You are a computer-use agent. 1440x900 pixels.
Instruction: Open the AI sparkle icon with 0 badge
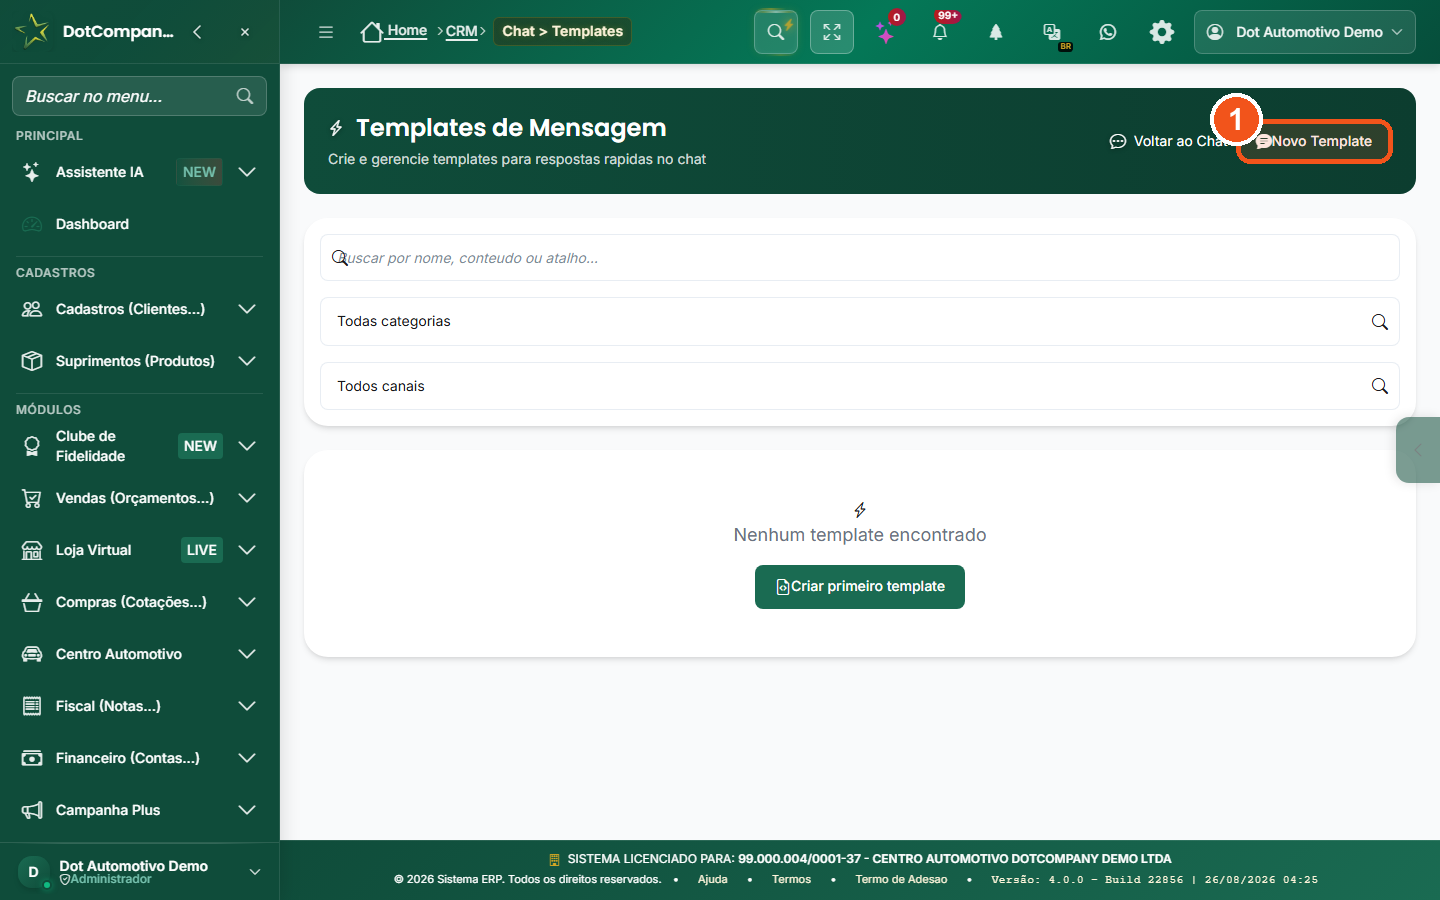click(x=886, y=32)
